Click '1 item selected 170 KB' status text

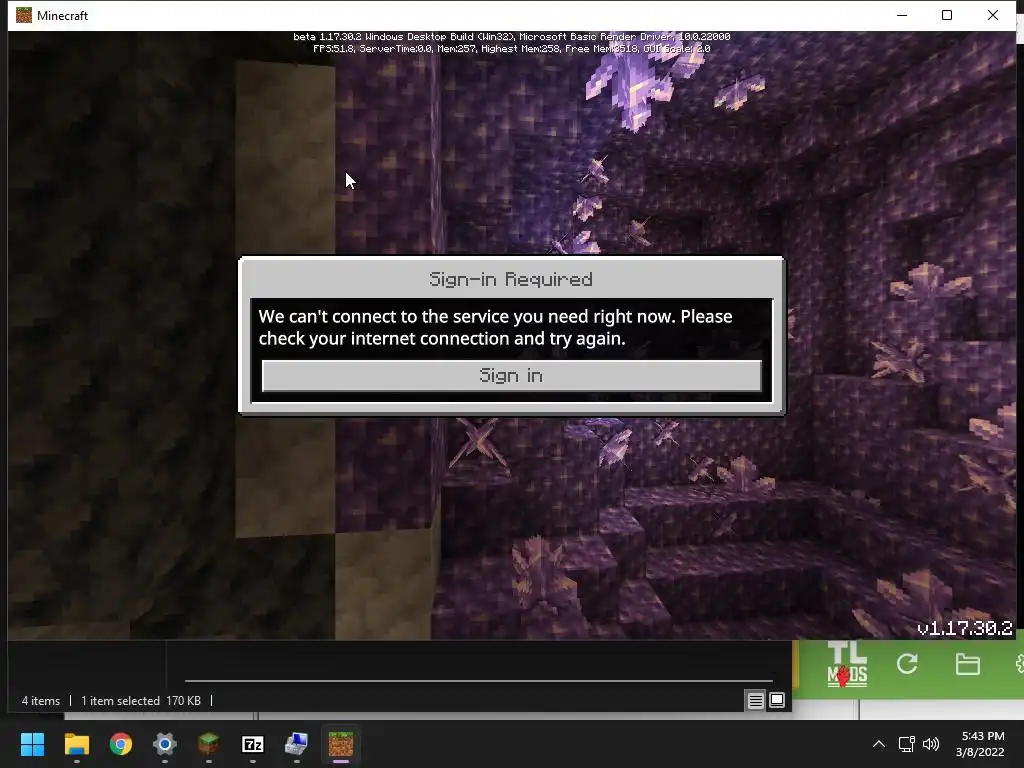141,701
